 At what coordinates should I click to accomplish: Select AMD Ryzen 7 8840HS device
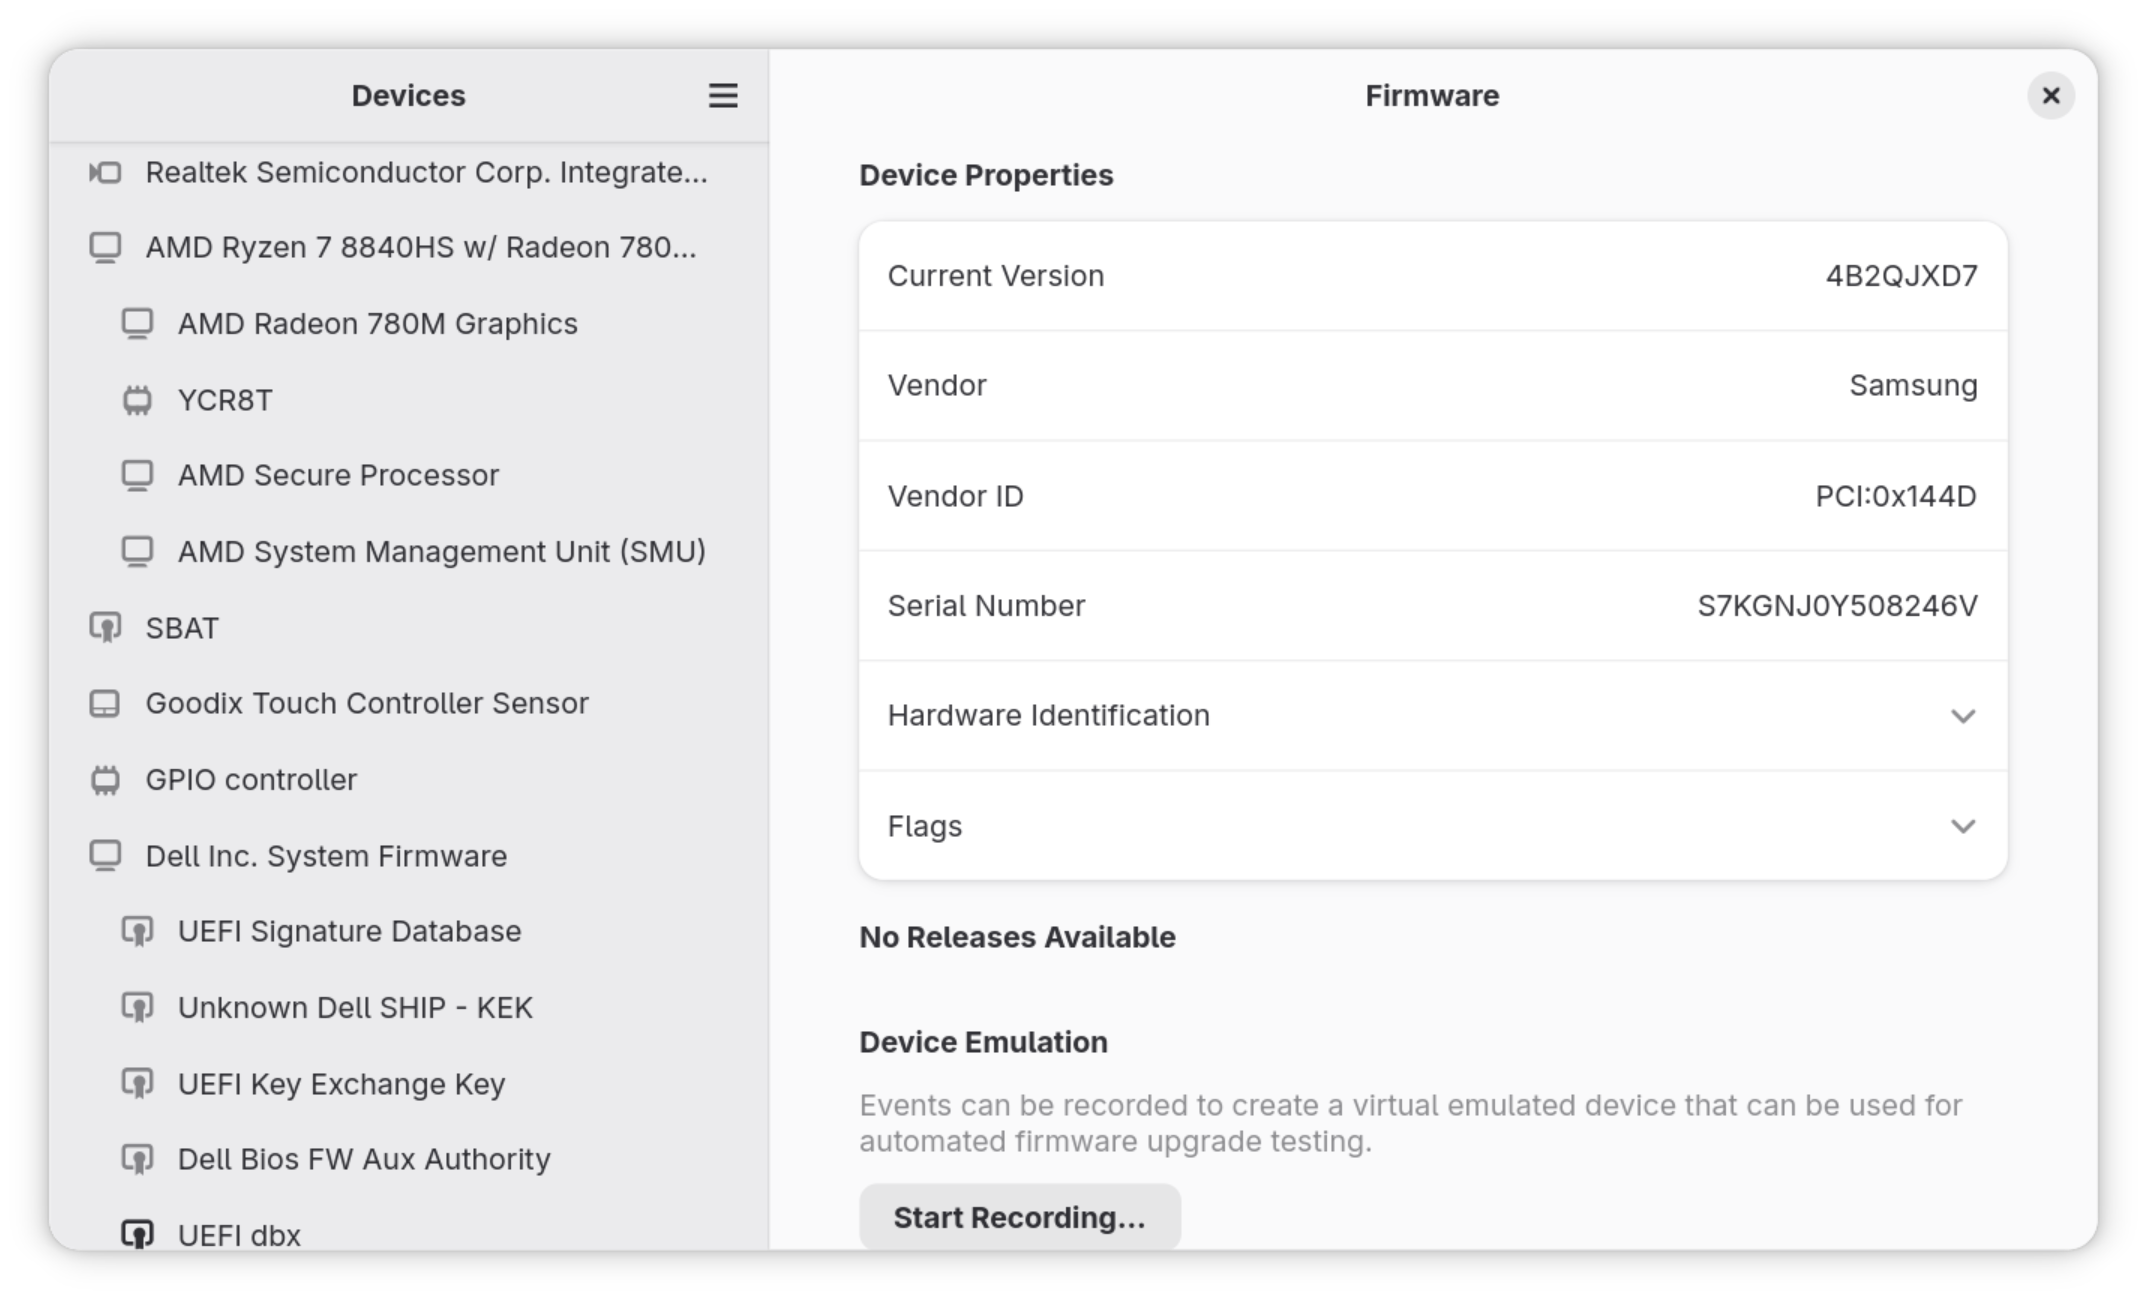pyautogui.click(x=420, y=248)
